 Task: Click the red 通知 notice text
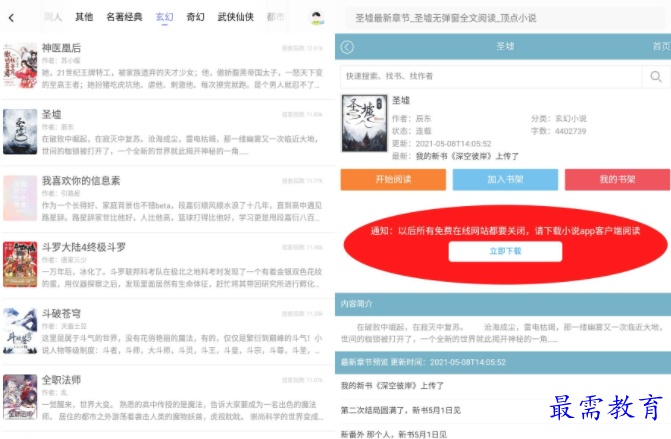[x=505, y=231]
